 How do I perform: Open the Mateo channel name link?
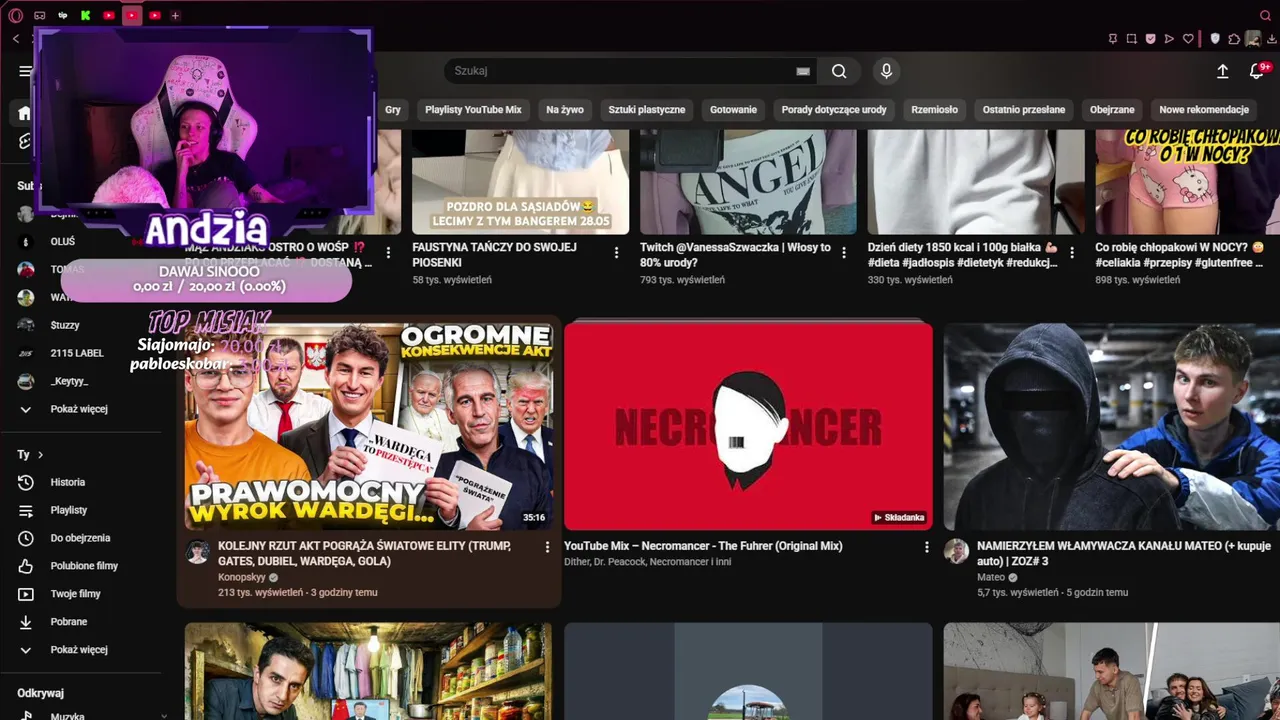[x=991, y=577]
